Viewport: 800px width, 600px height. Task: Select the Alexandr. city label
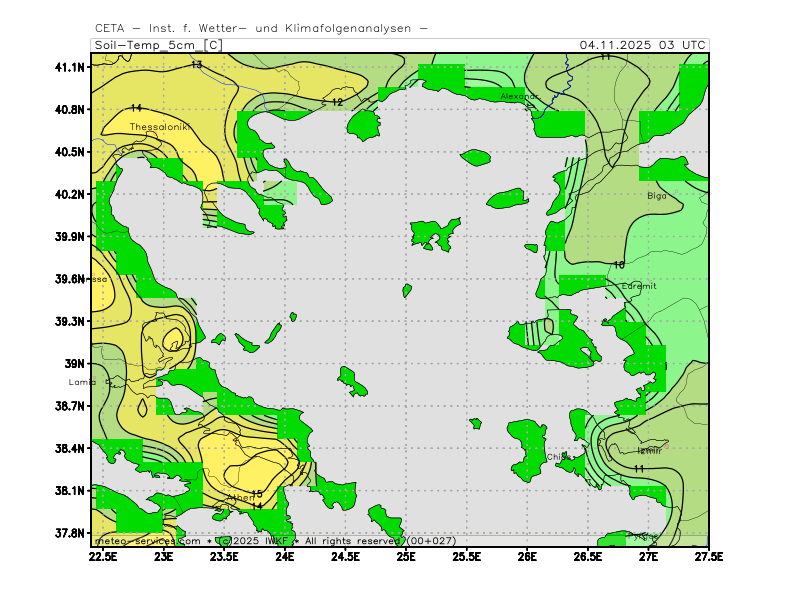click(x=519, y=96)
